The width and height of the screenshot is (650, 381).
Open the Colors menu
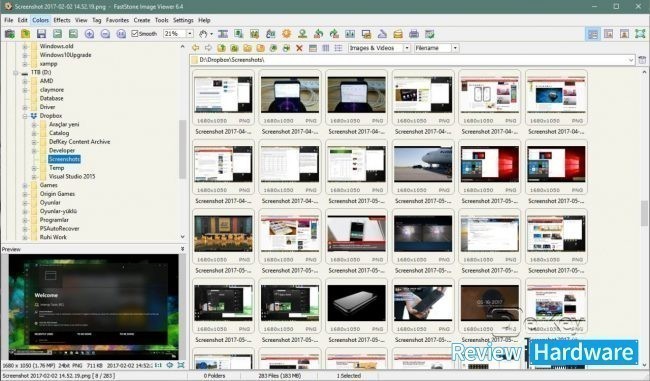[x=40, y=20]
